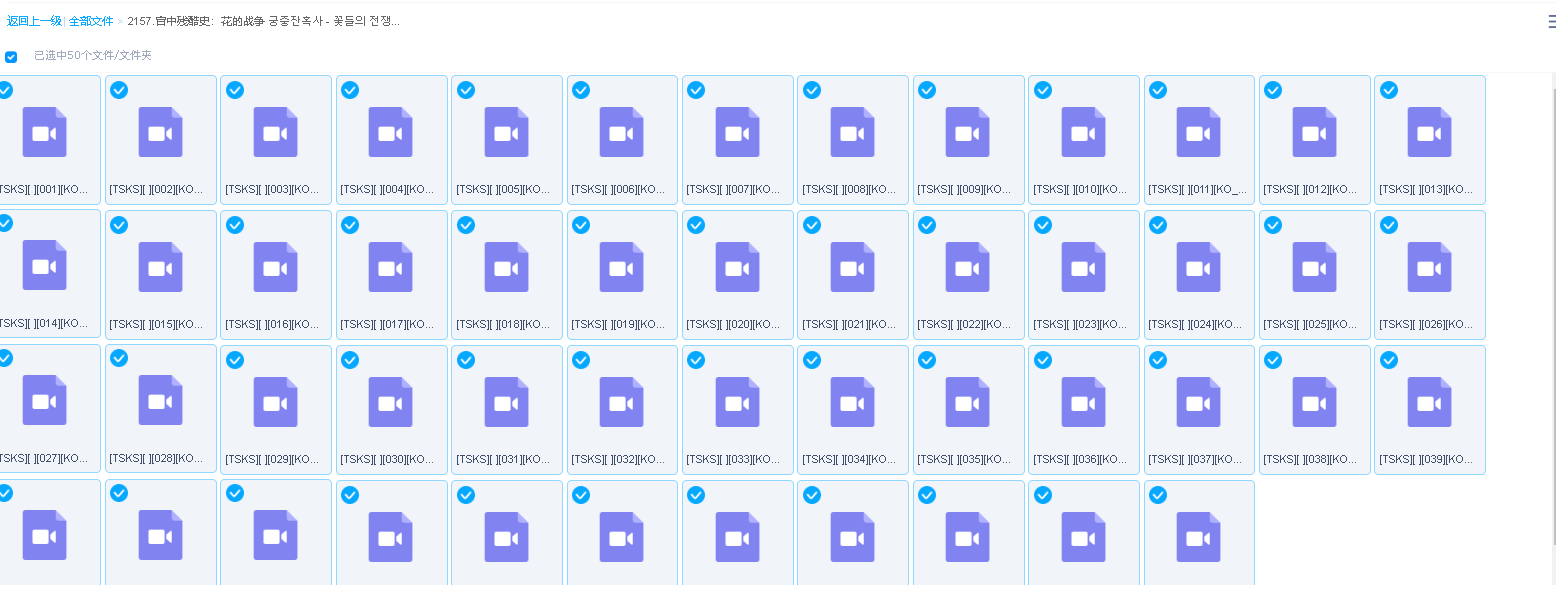Toggle the list view icon at top right

pyautogui.click(x=1551, y=22)
